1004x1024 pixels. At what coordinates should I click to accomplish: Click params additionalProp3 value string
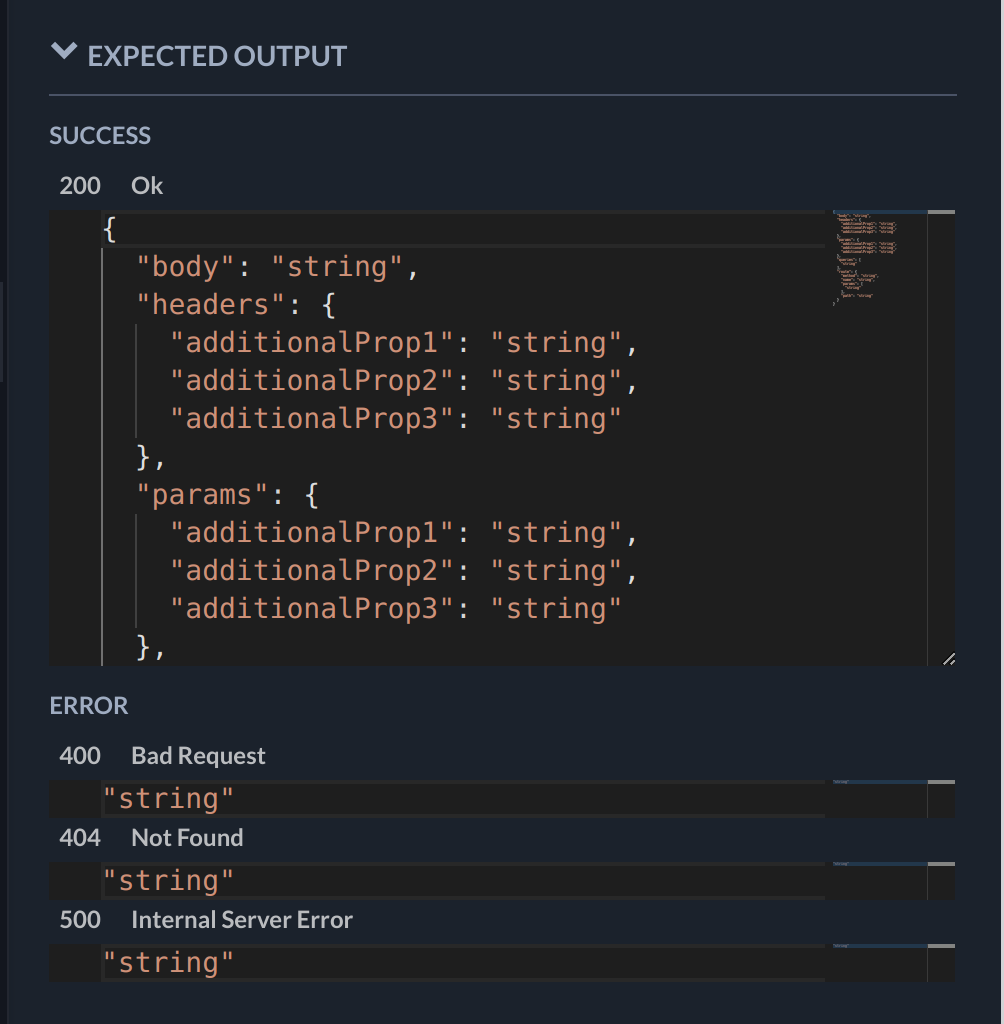tap(556, 609)
